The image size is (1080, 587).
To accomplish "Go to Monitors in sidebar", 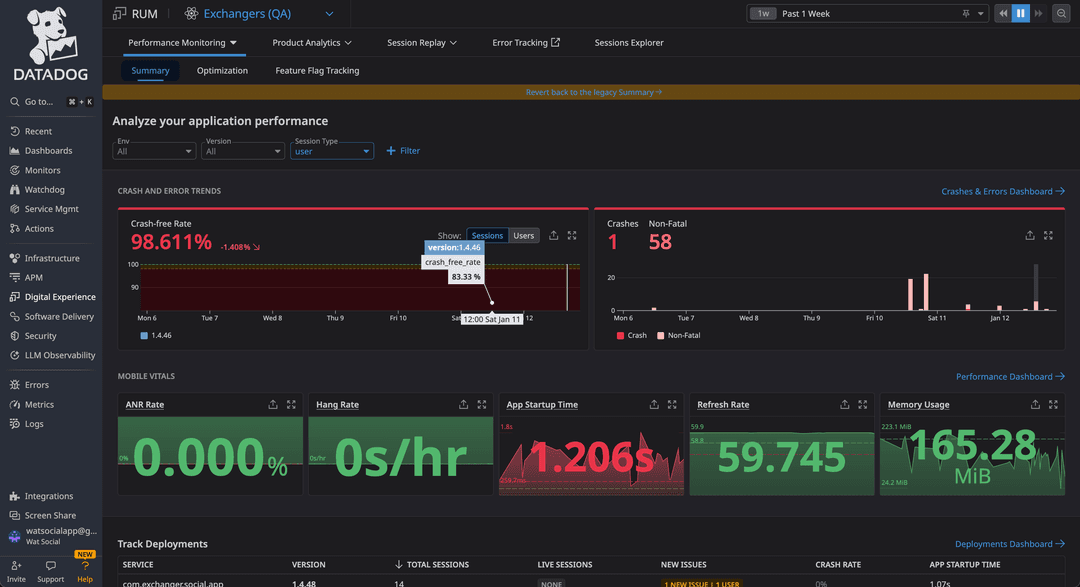I will point(42,170).
